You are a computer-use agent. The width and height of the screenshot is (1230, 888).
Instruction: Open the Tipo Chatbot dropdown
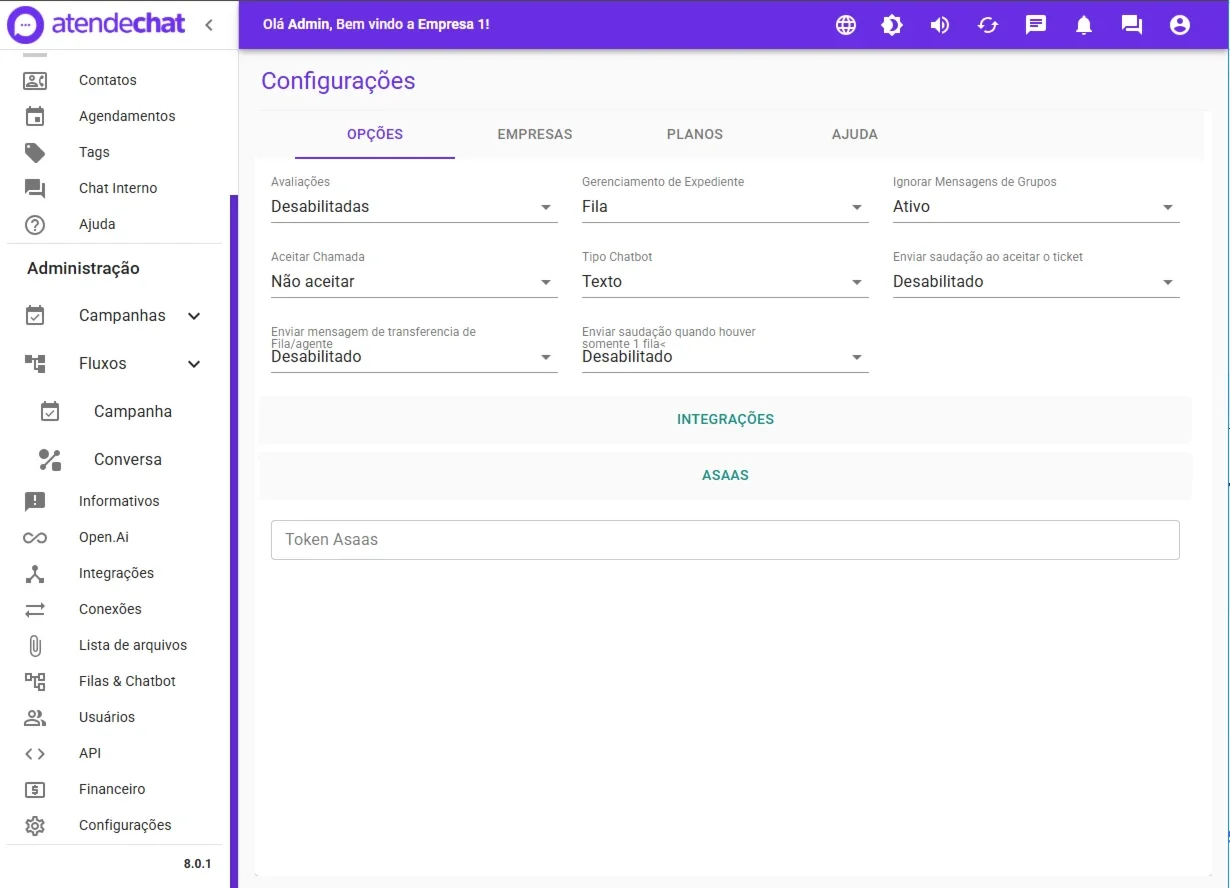coord(725,282)
